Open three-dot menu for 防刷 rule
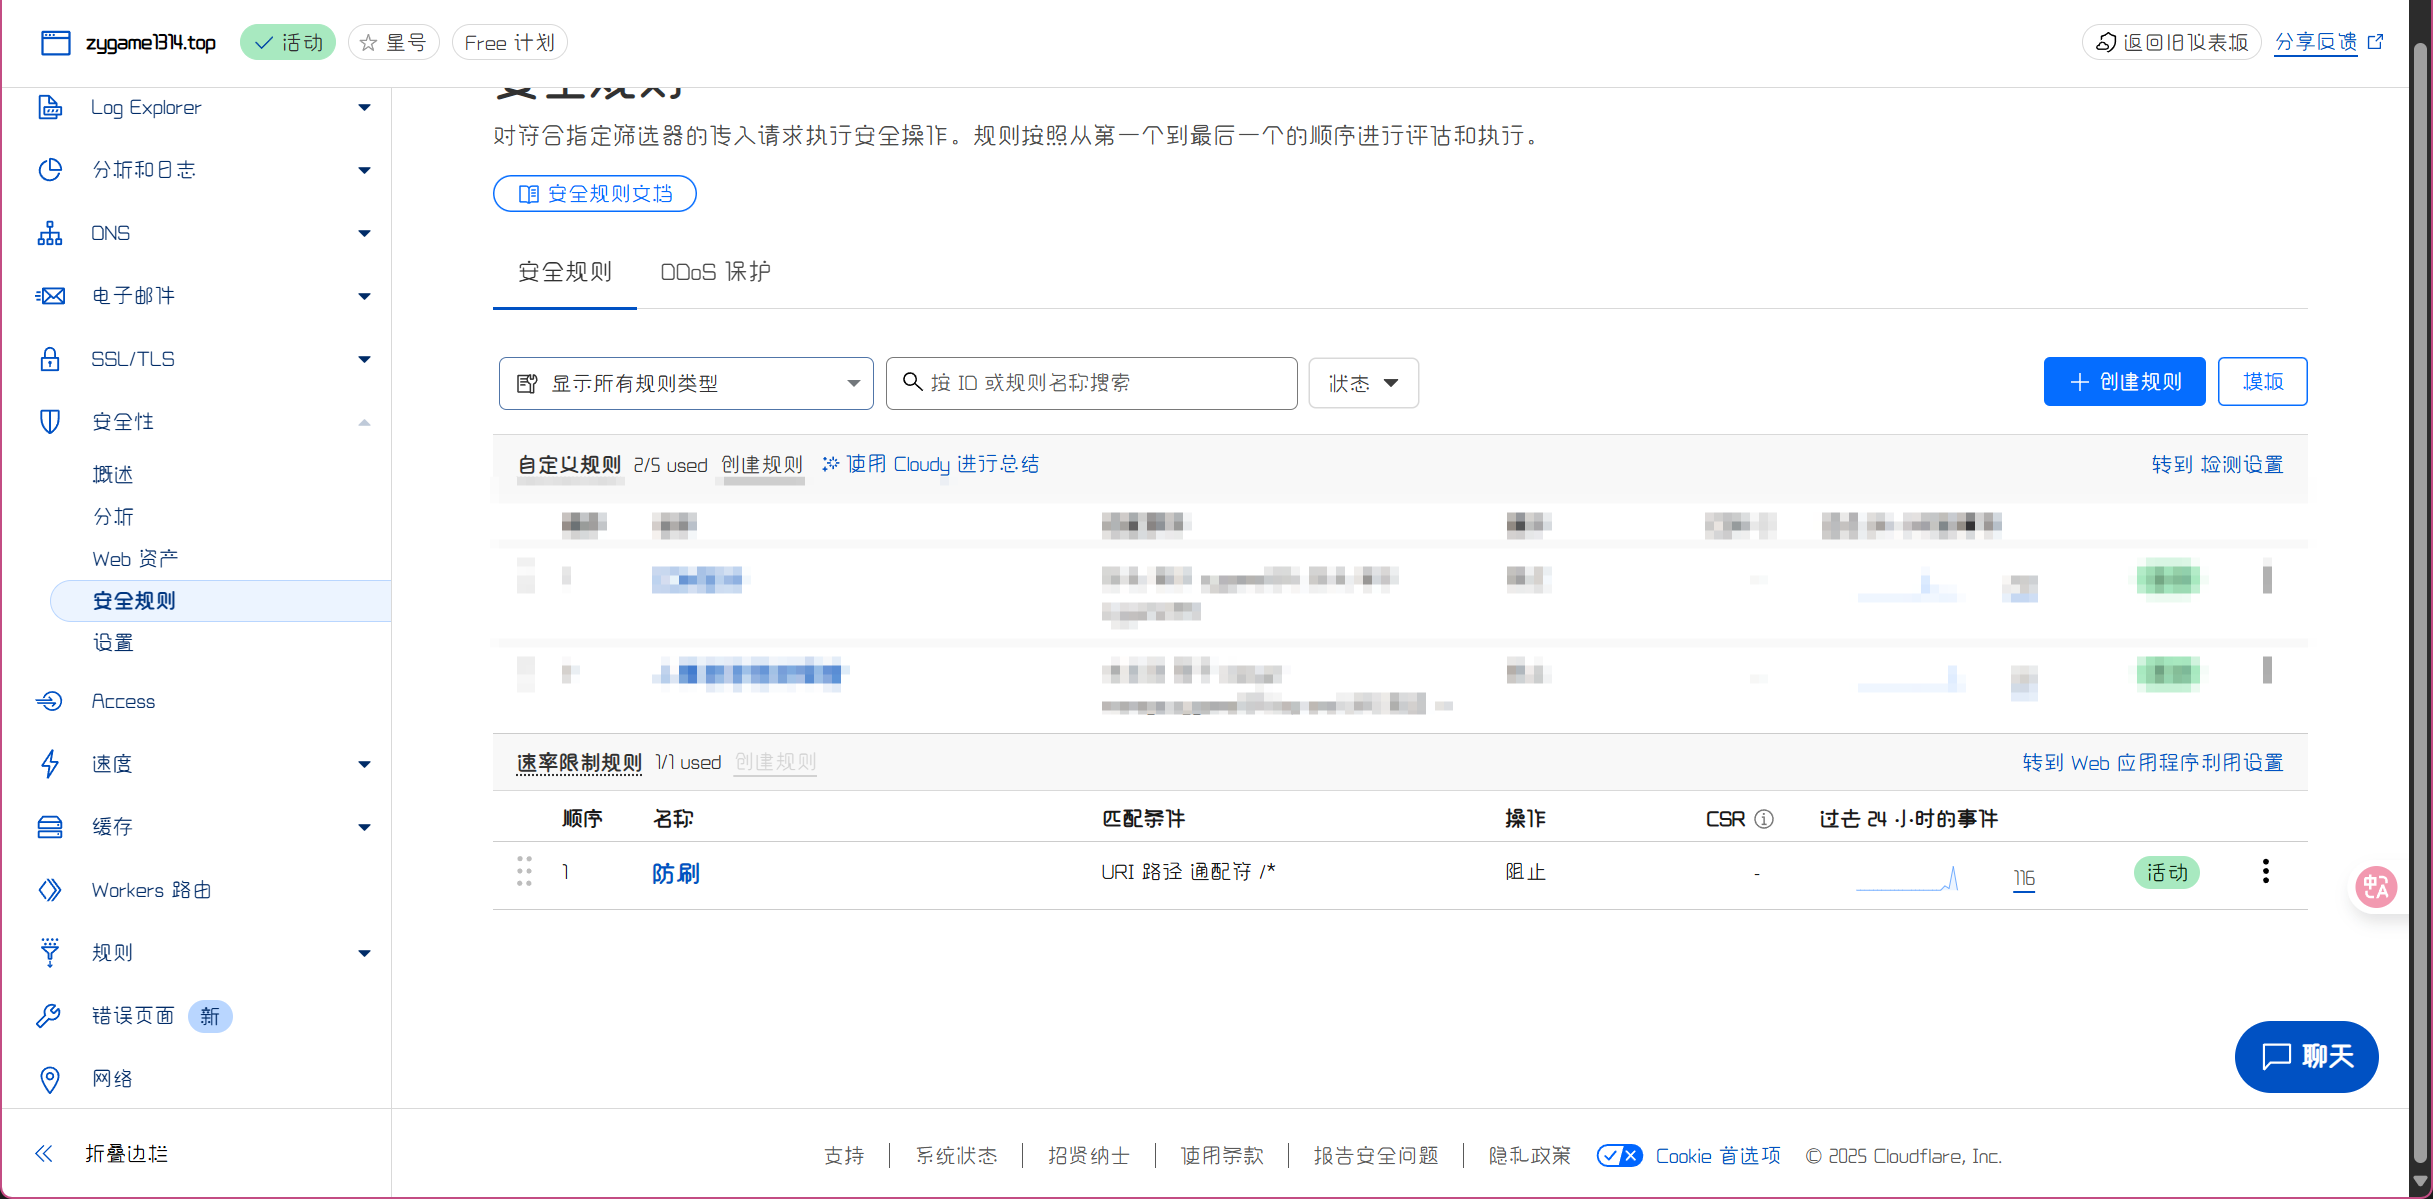Screen dimensions: 2433x1199 (x=2265, y=871)
